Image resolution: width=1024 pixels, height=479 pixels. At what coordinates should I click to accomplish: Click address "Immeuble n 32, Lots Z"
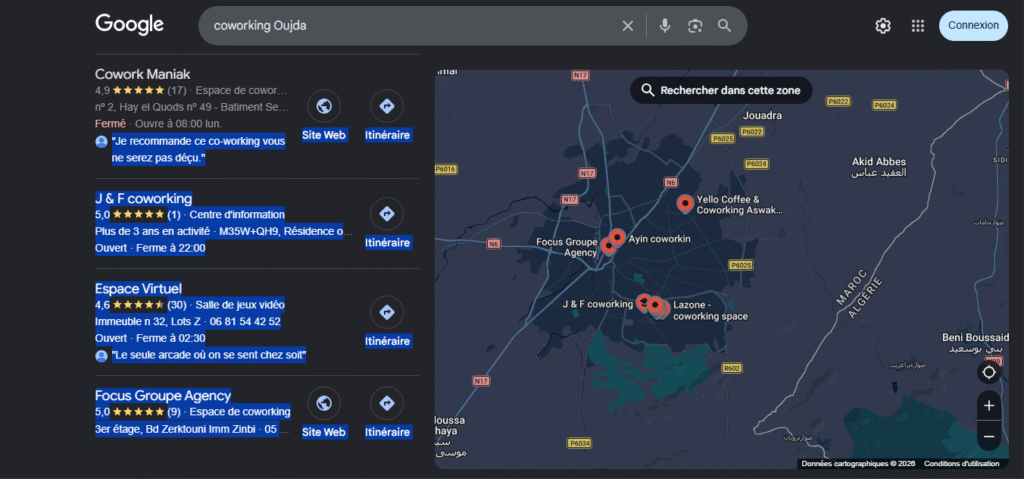click(x=148, y=322)
